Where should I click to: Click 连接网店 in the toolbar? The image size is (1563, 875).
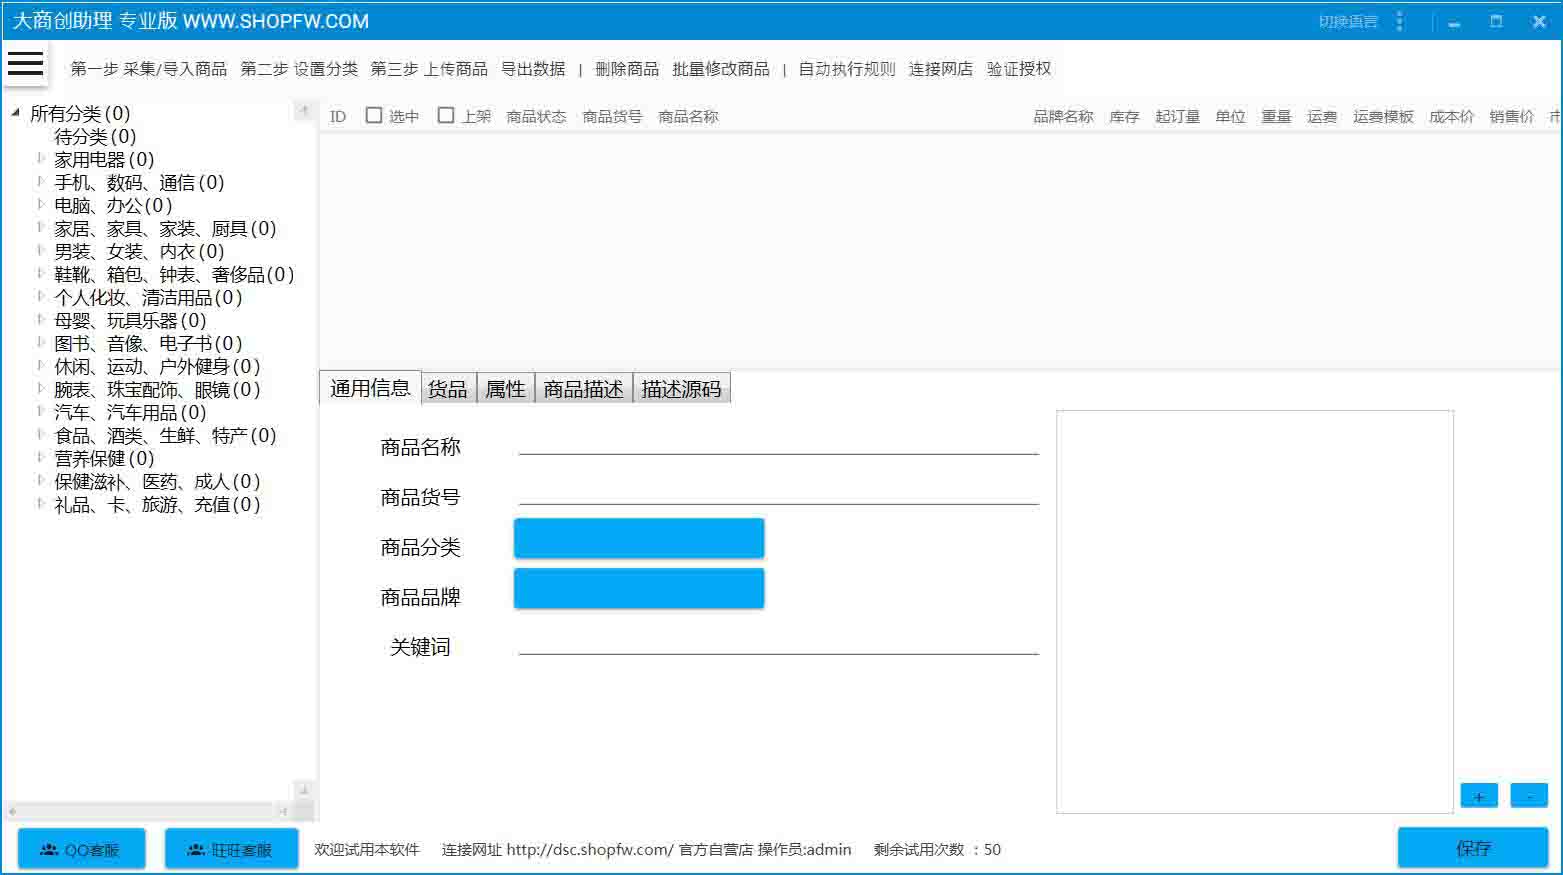click(941, 69)
